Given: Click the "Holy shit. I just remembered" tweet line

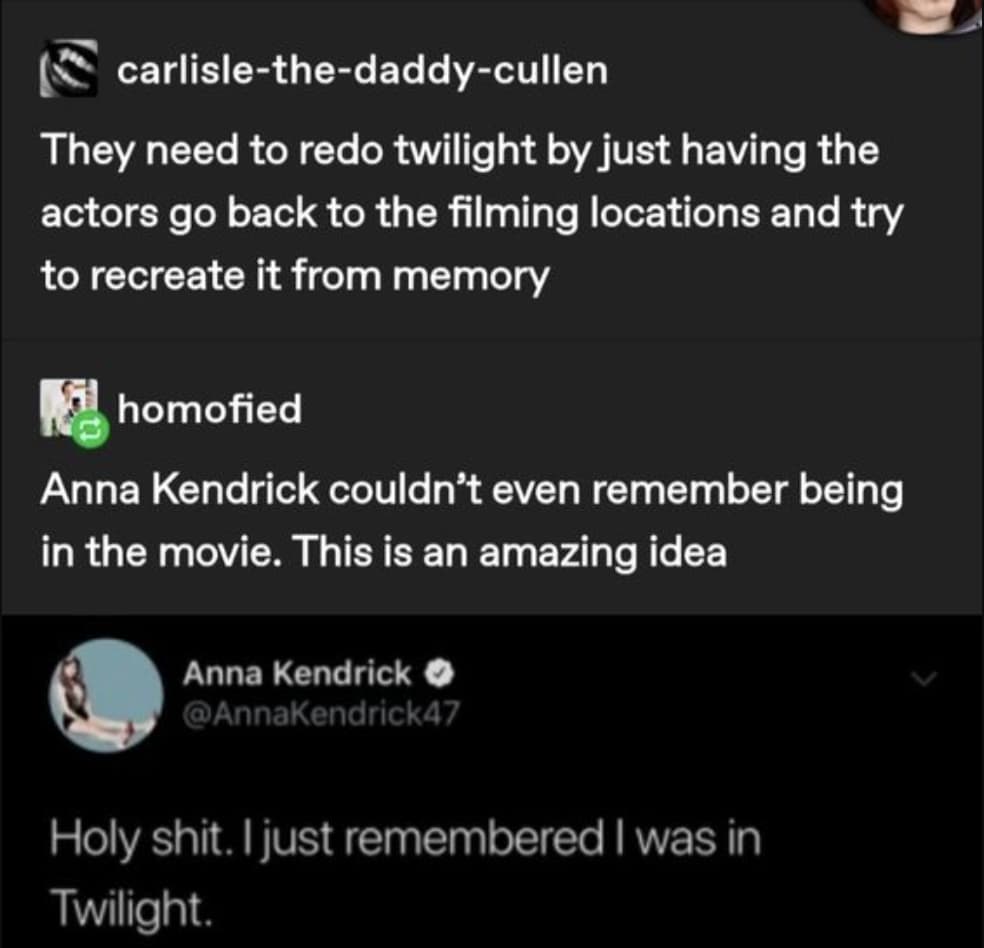Looking at the screenshot, I should (x=406, y=840).
